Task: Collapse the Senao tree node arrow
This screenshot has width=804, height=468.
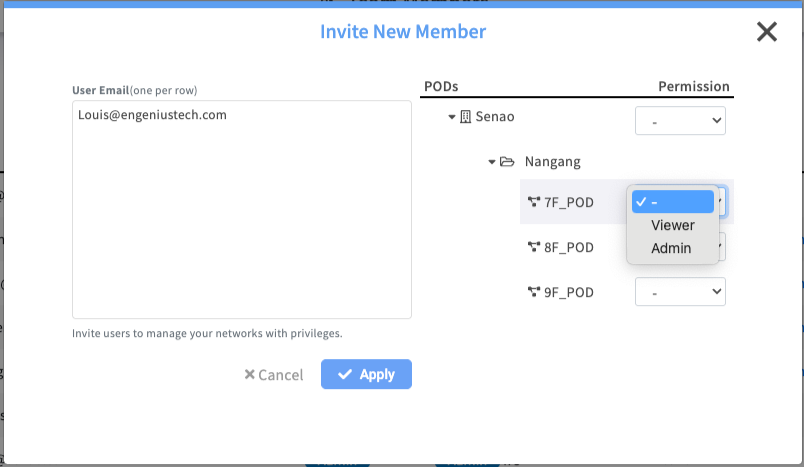Action: [452, 117]
